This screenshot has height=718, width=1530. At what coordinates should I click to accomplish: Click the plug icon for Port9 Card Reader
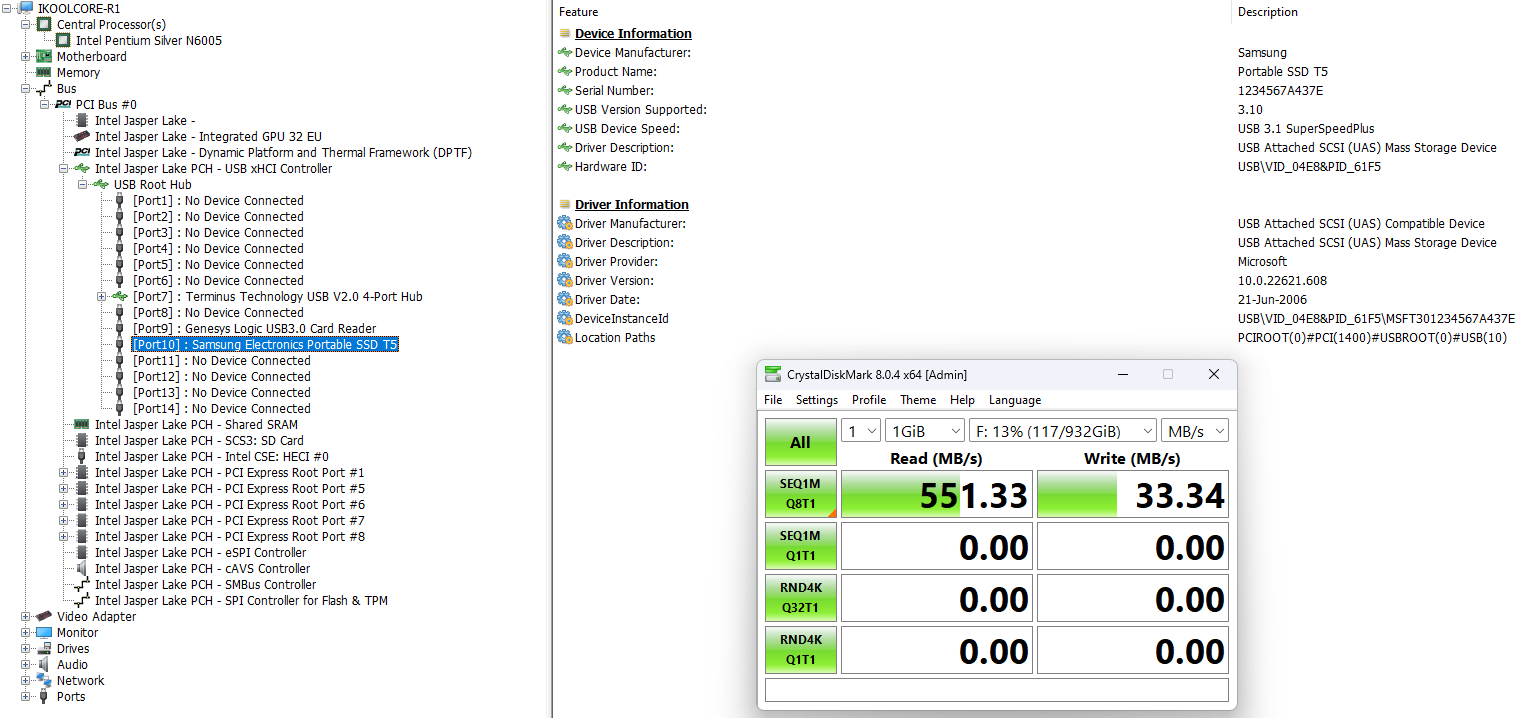120,328
